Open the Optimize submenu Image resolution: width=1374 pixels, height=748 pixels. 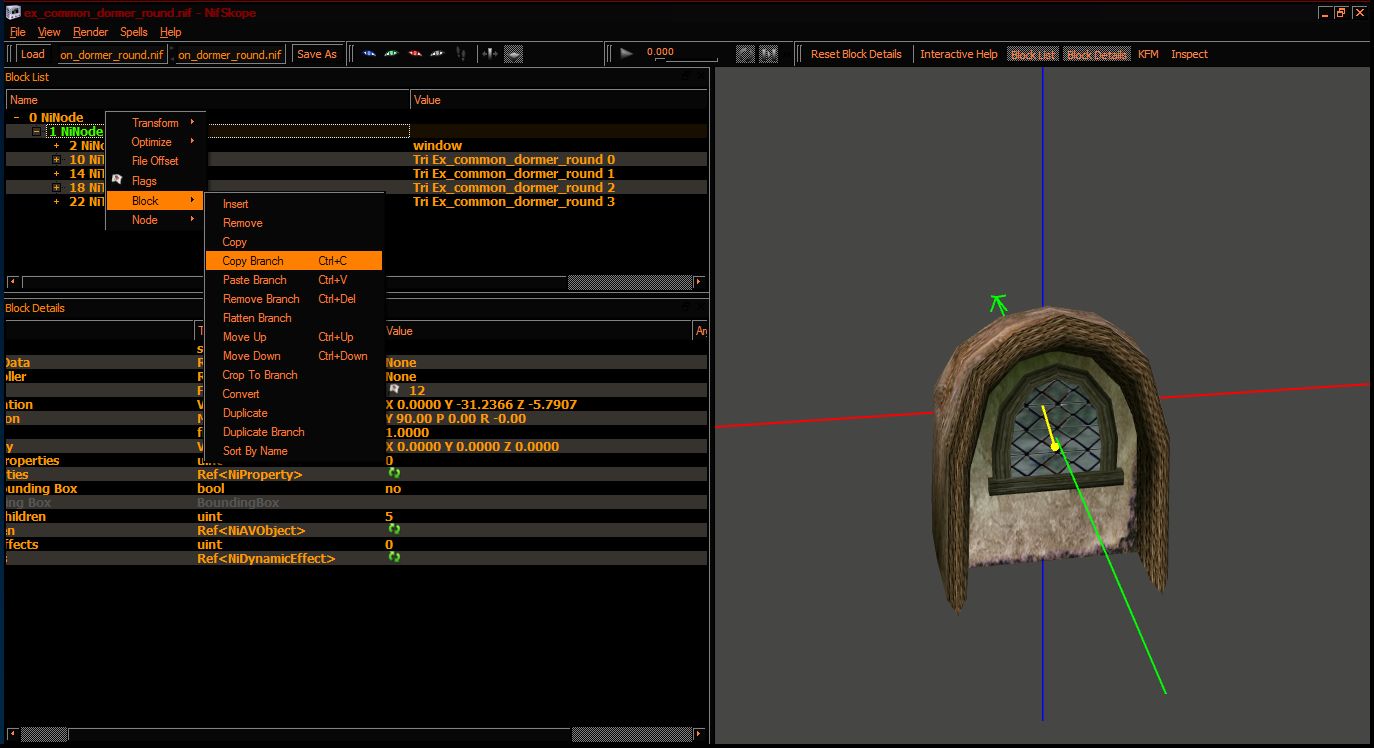coord(155,142)
